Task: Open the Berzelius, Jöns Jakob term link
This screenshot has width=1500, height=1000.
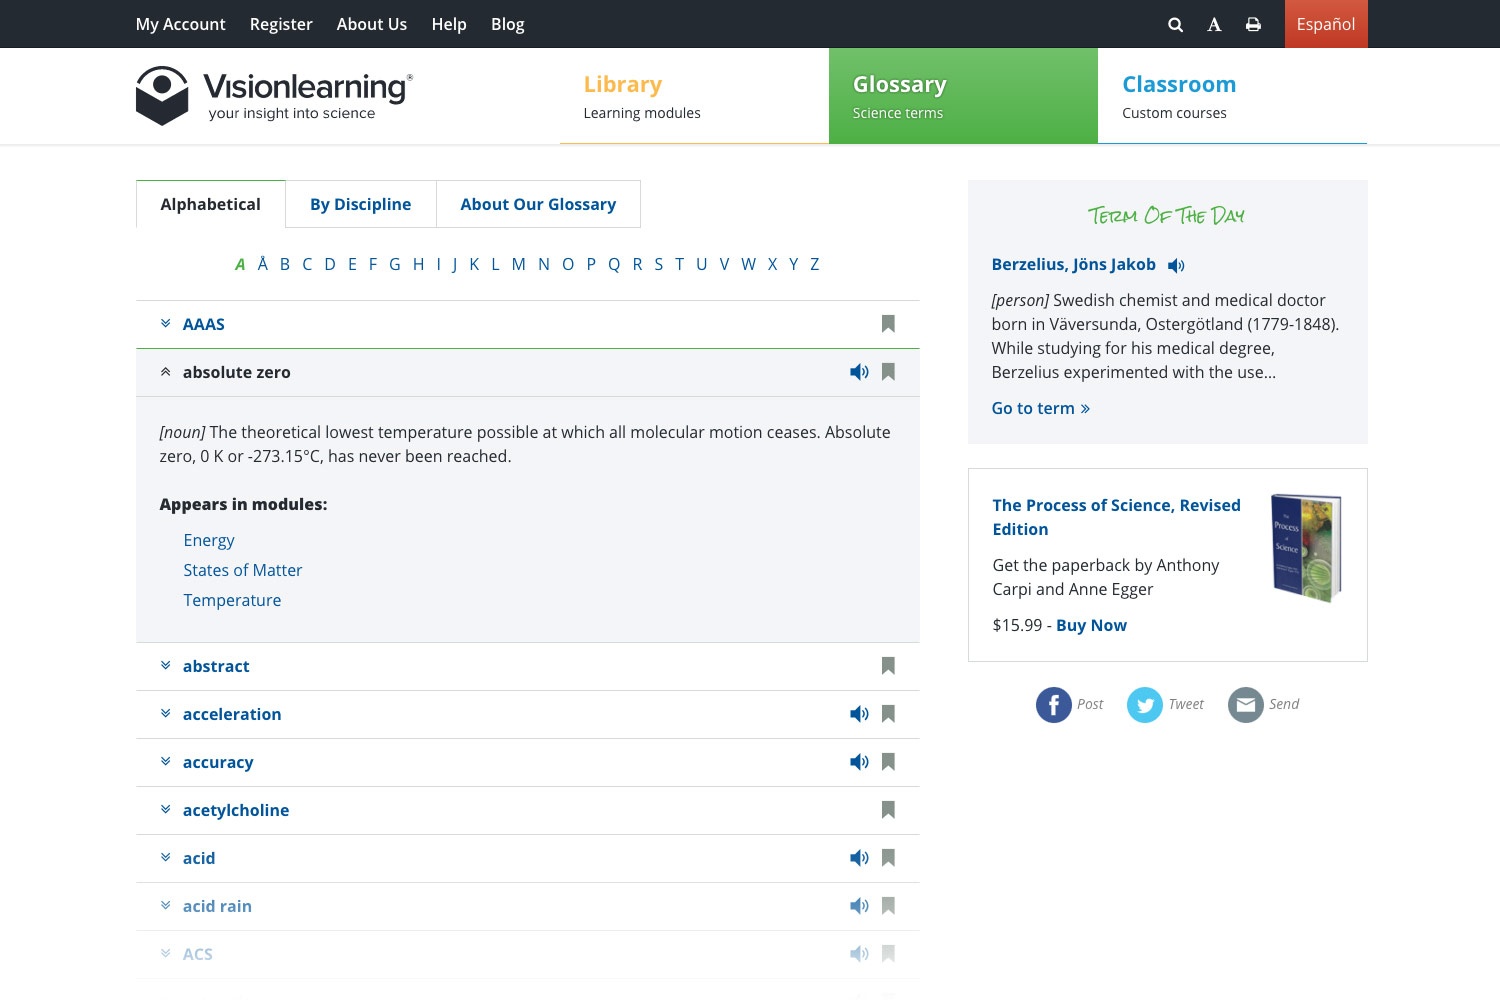Action: [1074, 264]
